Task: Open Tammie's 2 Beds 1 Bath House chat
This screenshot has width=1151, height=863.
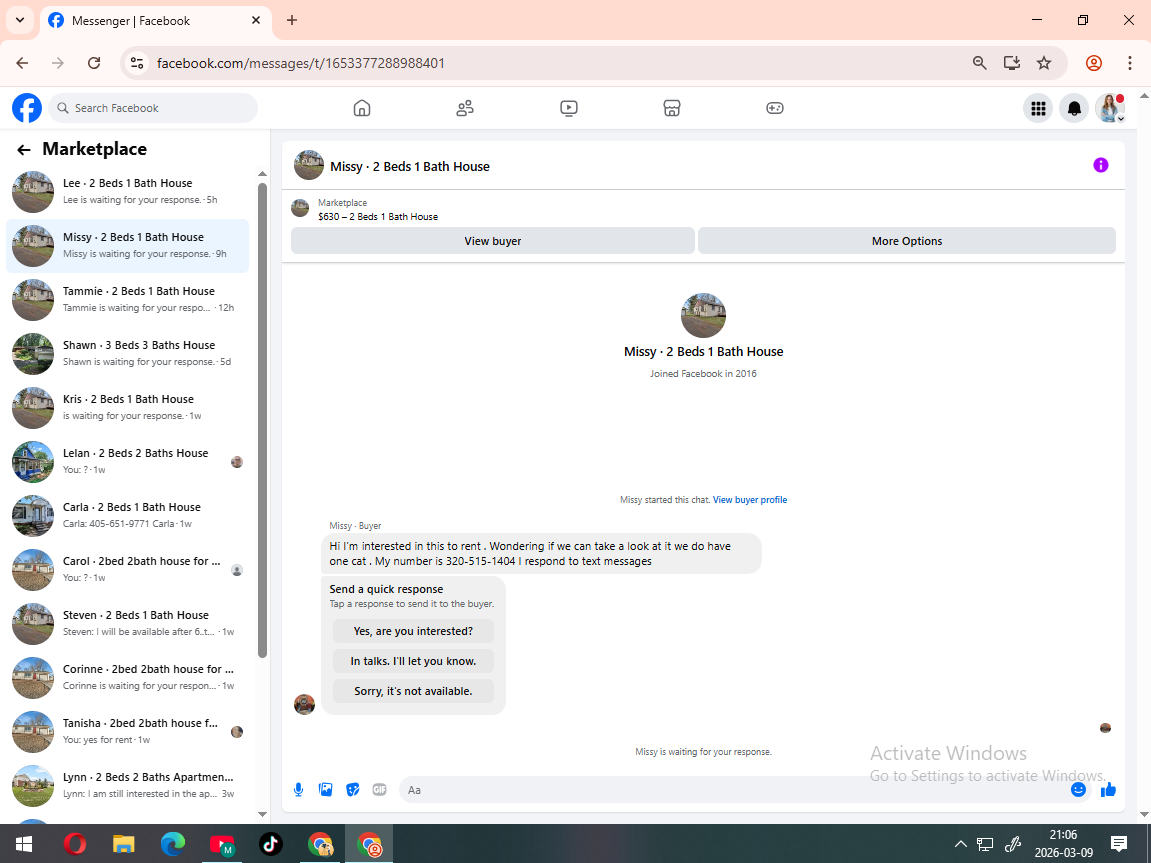Action: click(128, 299)
